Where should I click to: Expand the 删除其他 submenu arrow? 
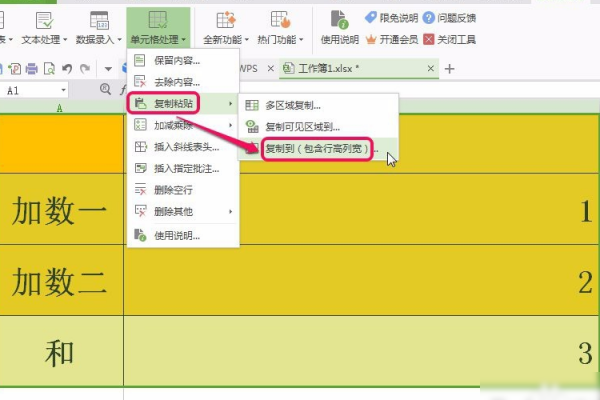(x=230, y=211)
